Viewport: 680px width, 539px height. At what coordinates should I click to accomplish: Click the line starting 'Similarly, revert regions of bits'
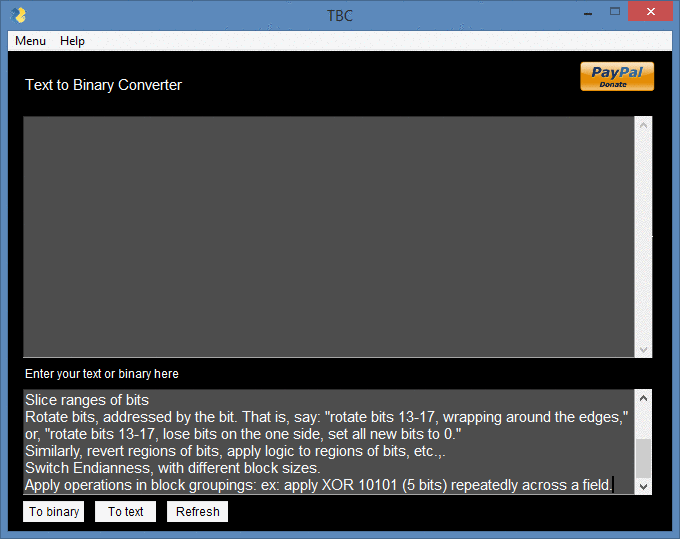pyautogui.click(x=235, y=451)
